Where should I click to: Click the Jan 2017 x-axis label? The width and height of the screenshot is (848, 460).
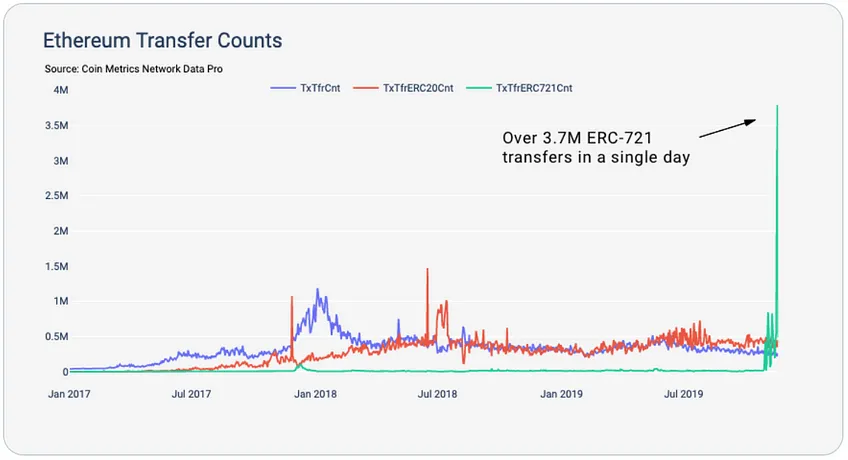(x=69, y=394)
